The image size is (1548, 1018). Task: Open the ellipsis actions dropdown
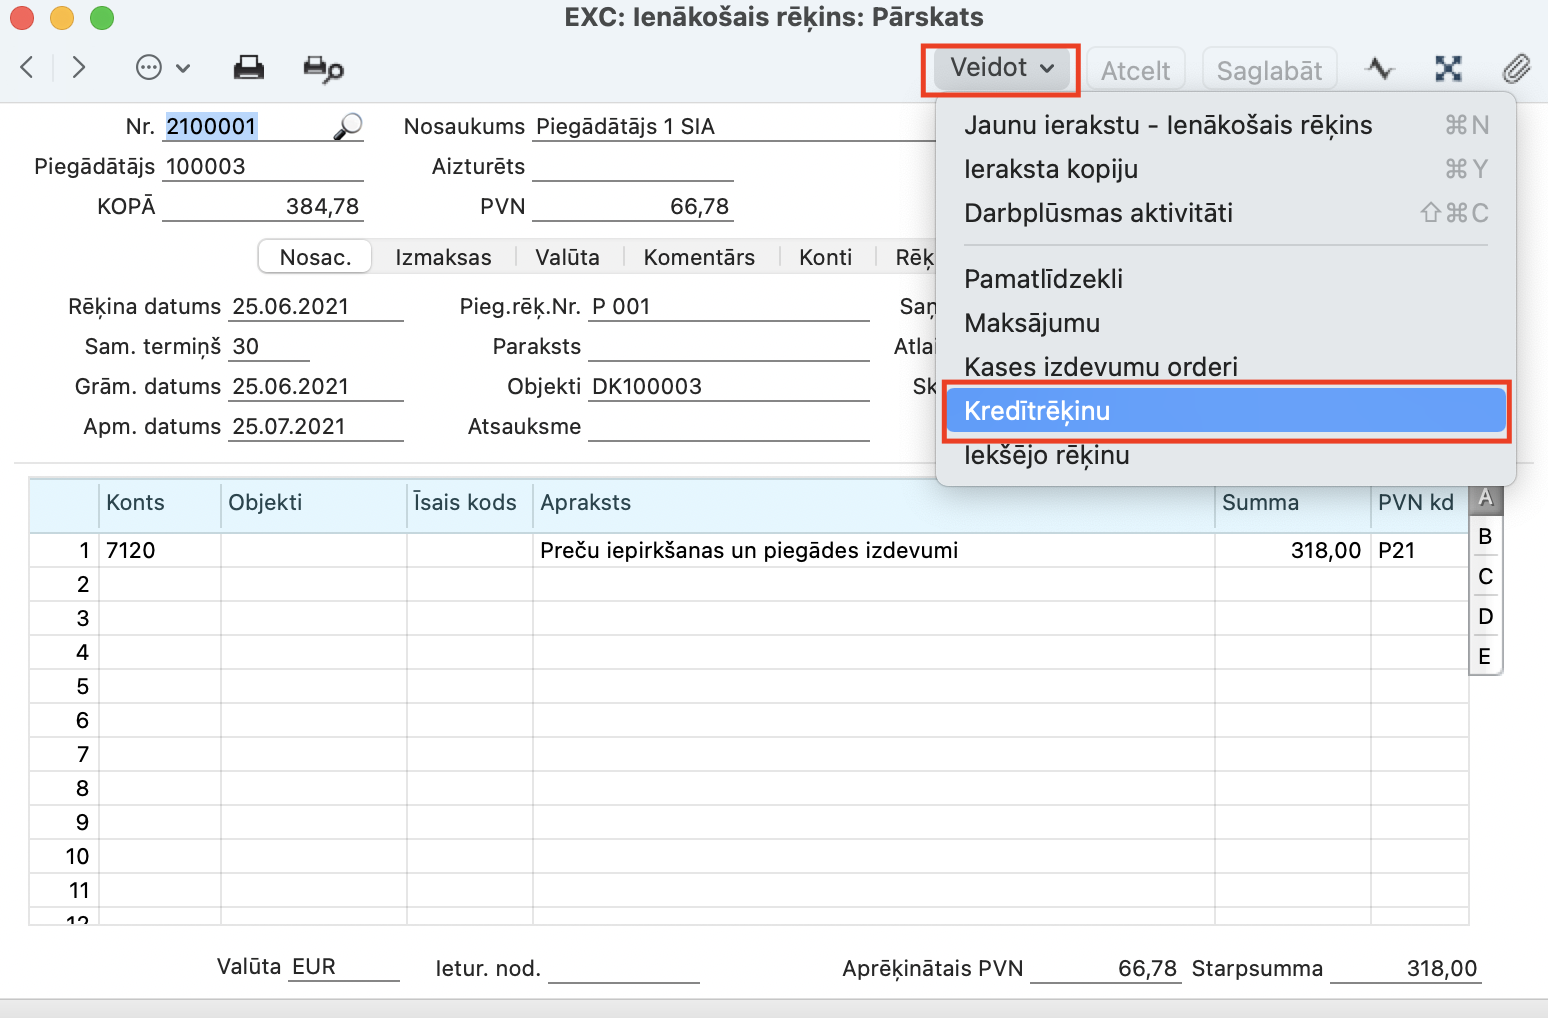[x=162, y=68]
